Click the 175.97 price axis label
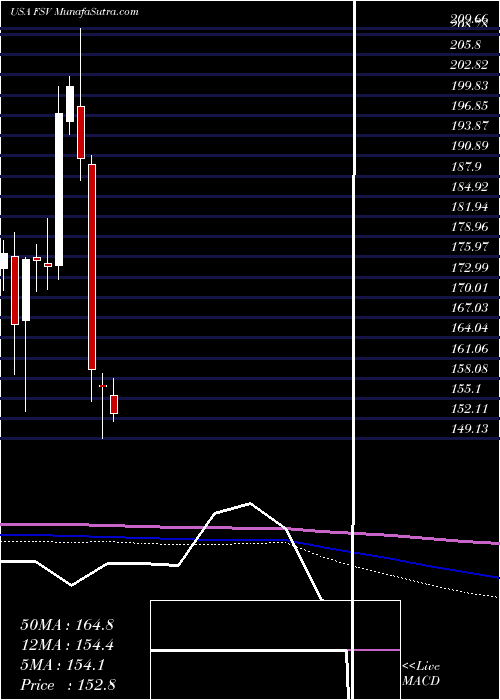The image size is (500, 700). pyautogui.click(x=469, y=247)
